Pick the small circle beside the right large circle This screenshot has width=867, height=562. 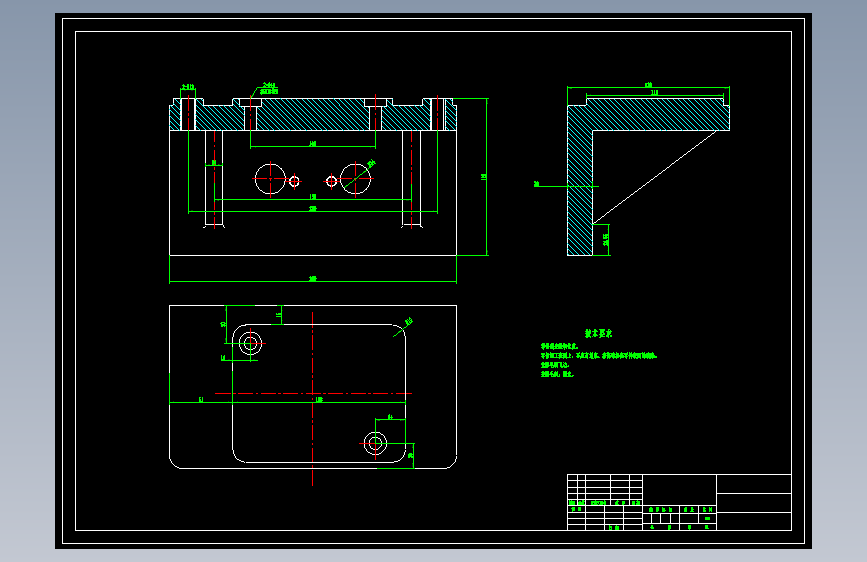[331, 181]
